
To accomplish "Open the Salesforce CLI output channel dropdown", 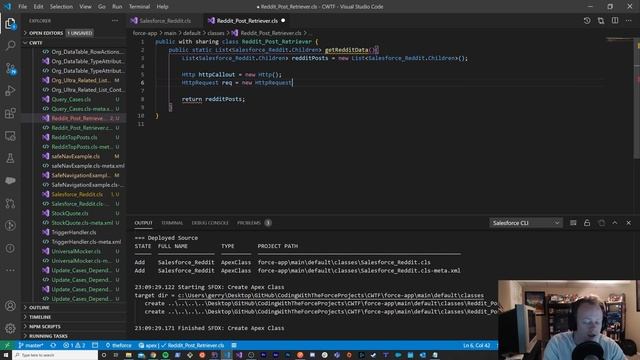I will tap(526, 223).
